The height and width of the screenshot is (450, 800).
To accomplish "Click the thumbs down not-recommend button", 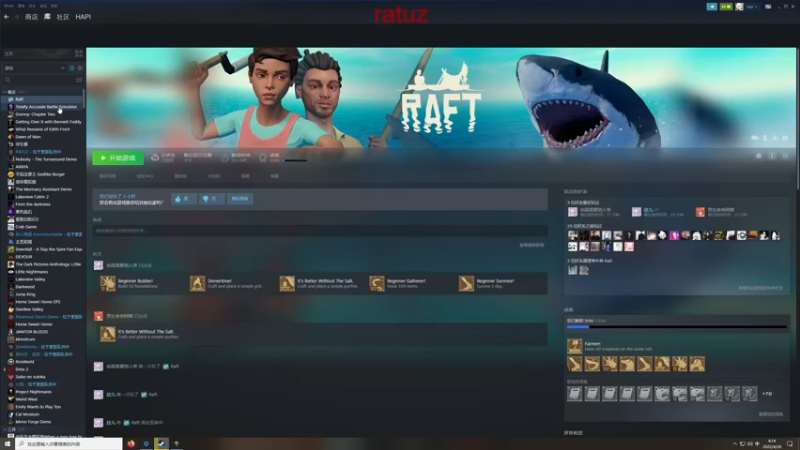I will coord(211,198).
